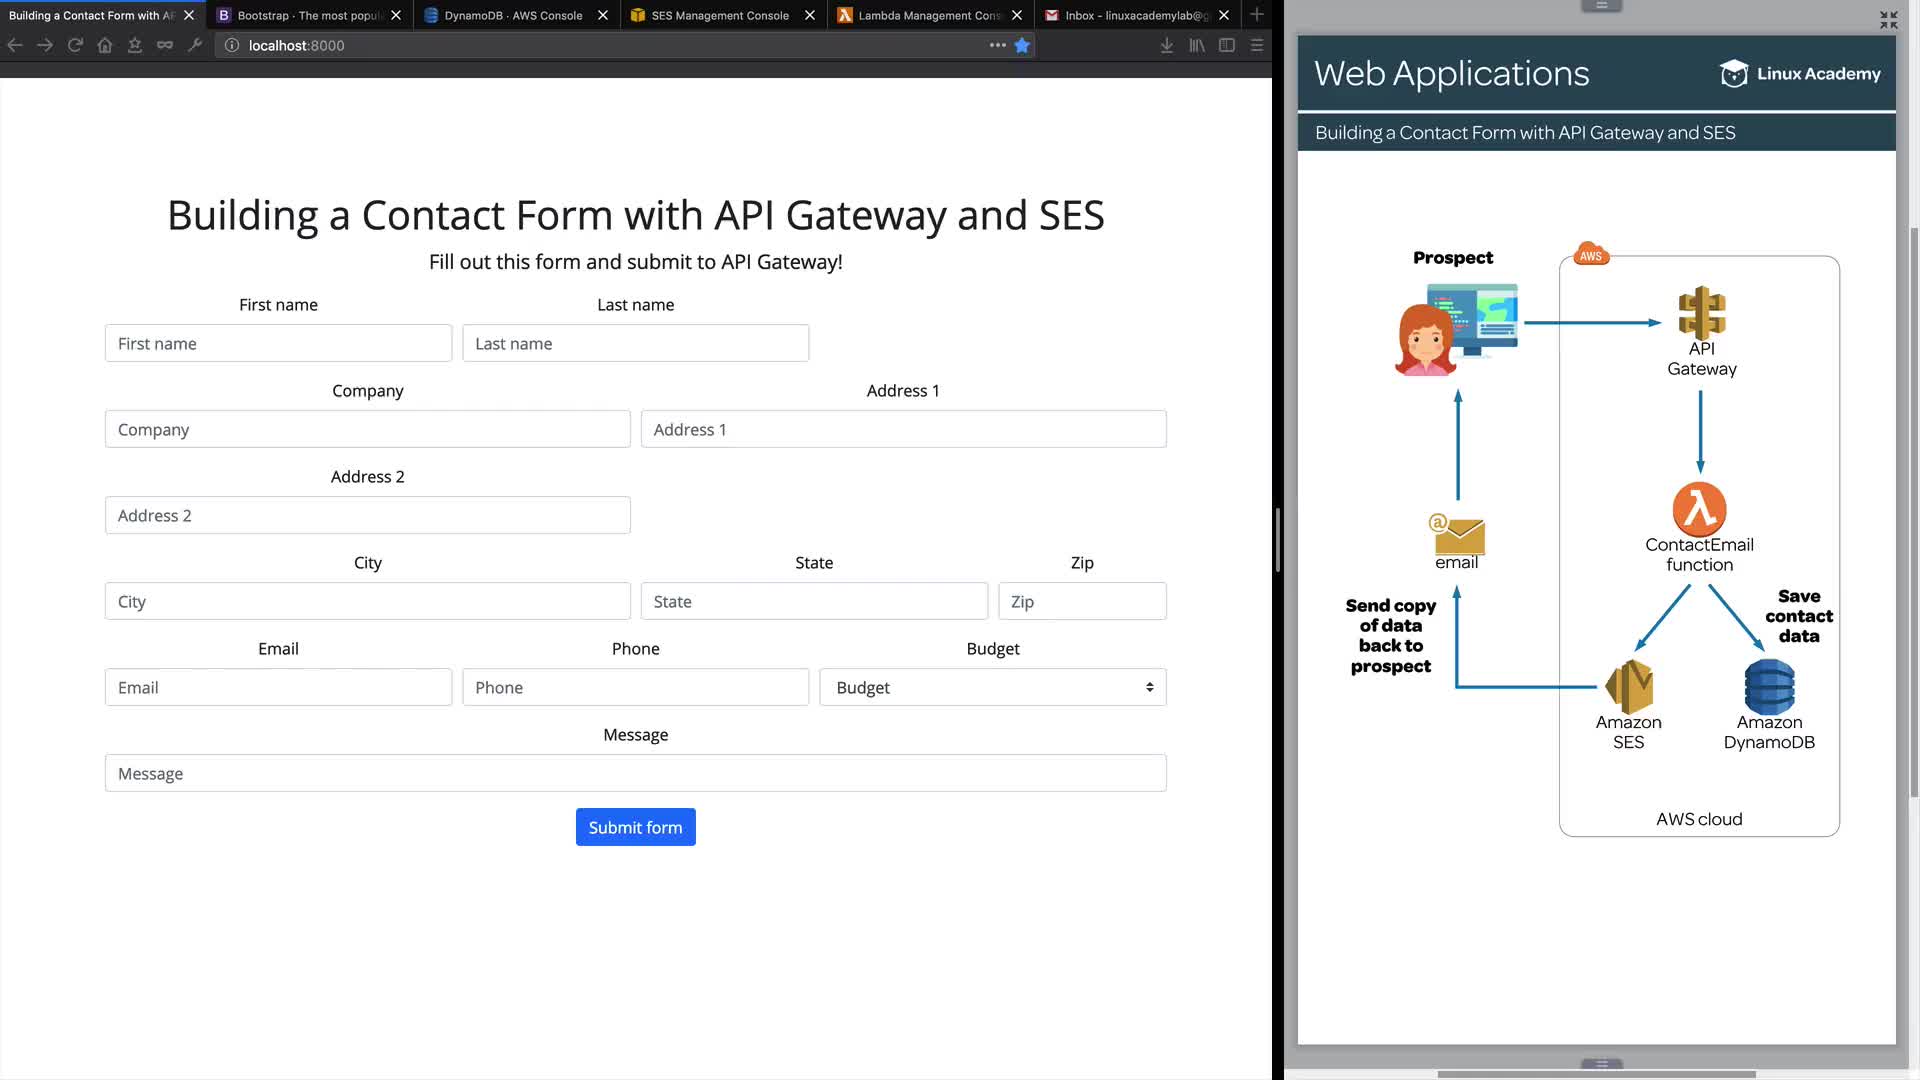The image size is (1920, 1080).
Task: Close the SES Management Console tab
Action: [810, 15]
